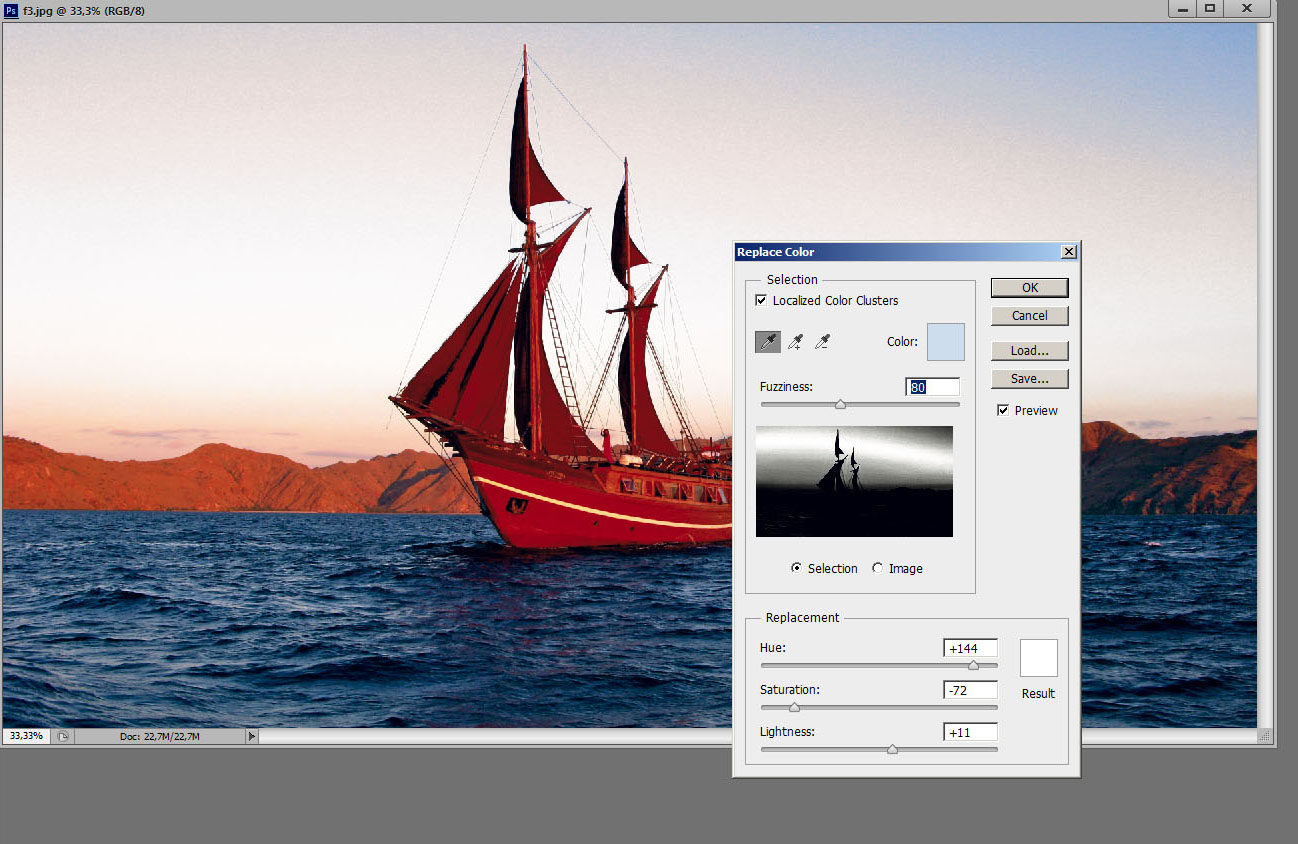This screenshot has height=844, width=1298.
Task: Open the sampled Color swatch
Action: tap(946, 342)
